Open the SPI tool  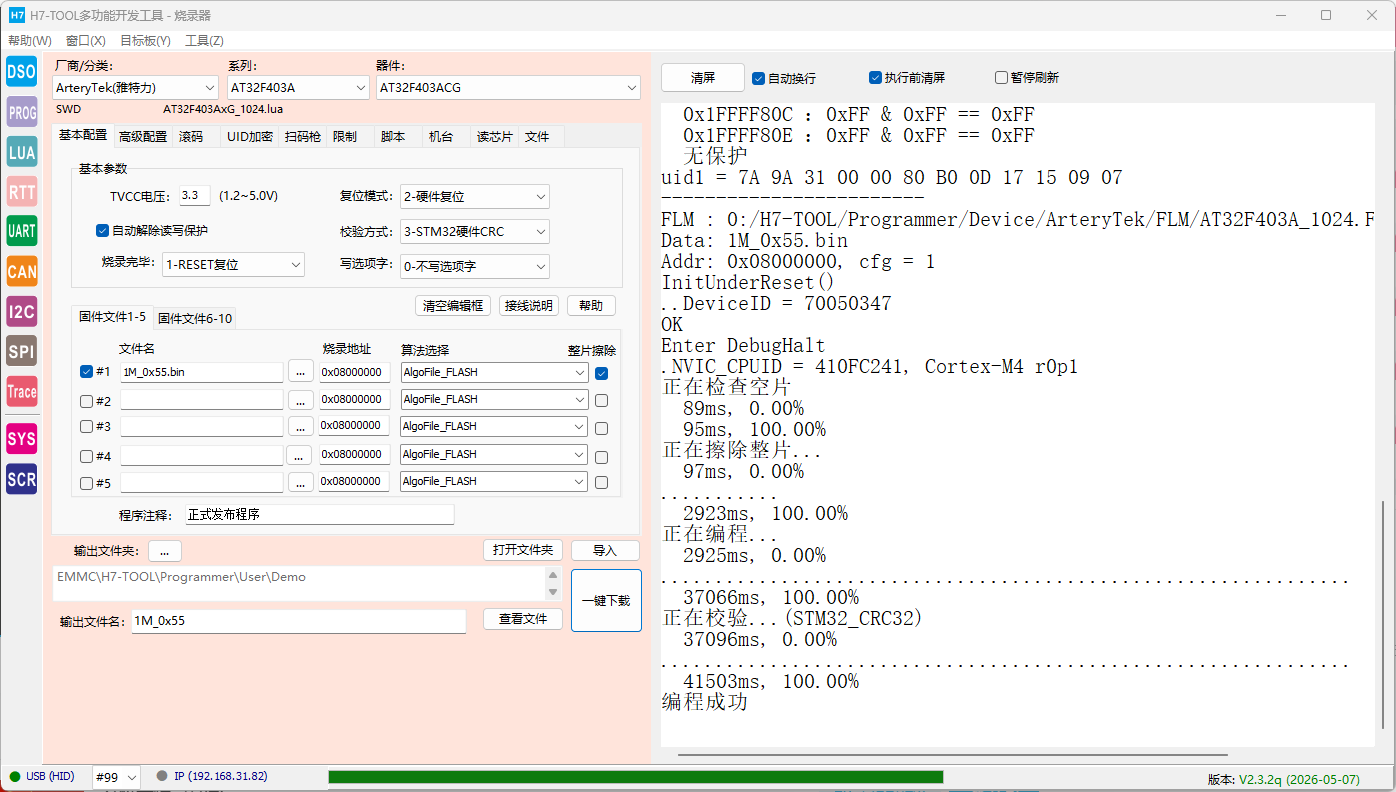(21, 351)
